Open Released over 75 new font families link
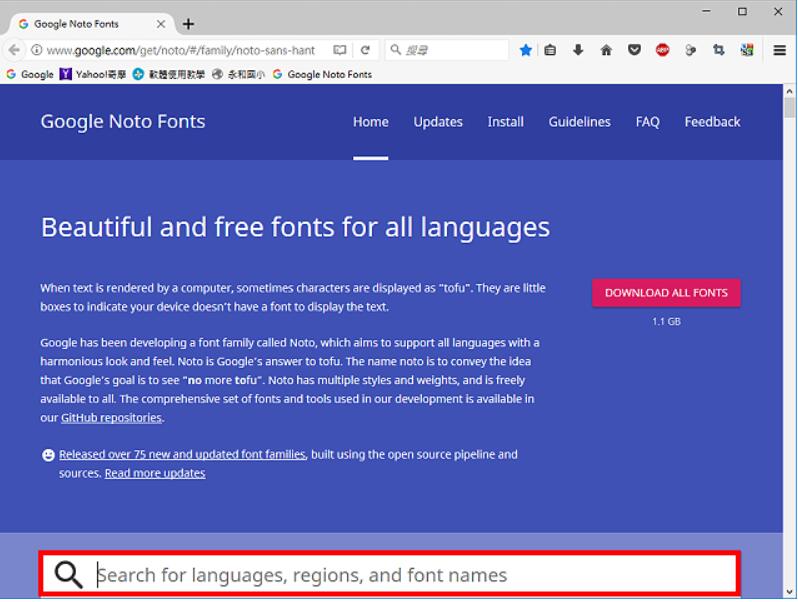Image resolution: width=798 pixels, height=602 pixels. point(182,454)
